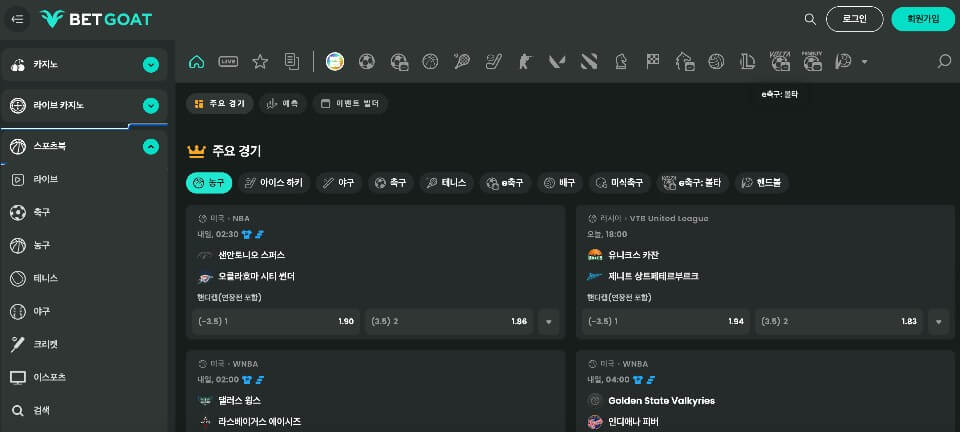Viewport: 960px width, 432px height.
Task: Switch to the 주요 경기 tab
Action: [219, 103]
